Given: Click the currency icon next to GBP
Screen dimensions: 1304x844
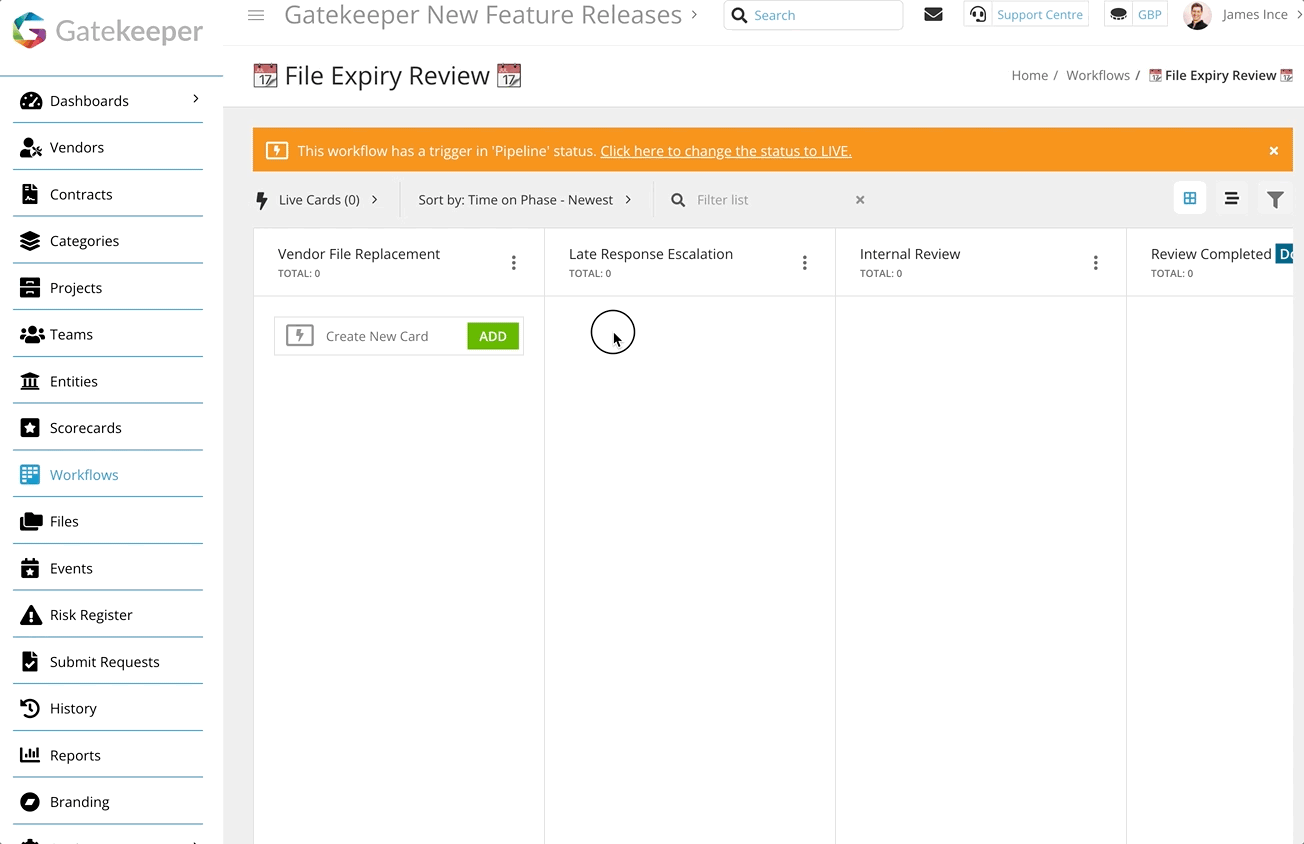Looking at the screenshot, I should [x=1118, y=14].
